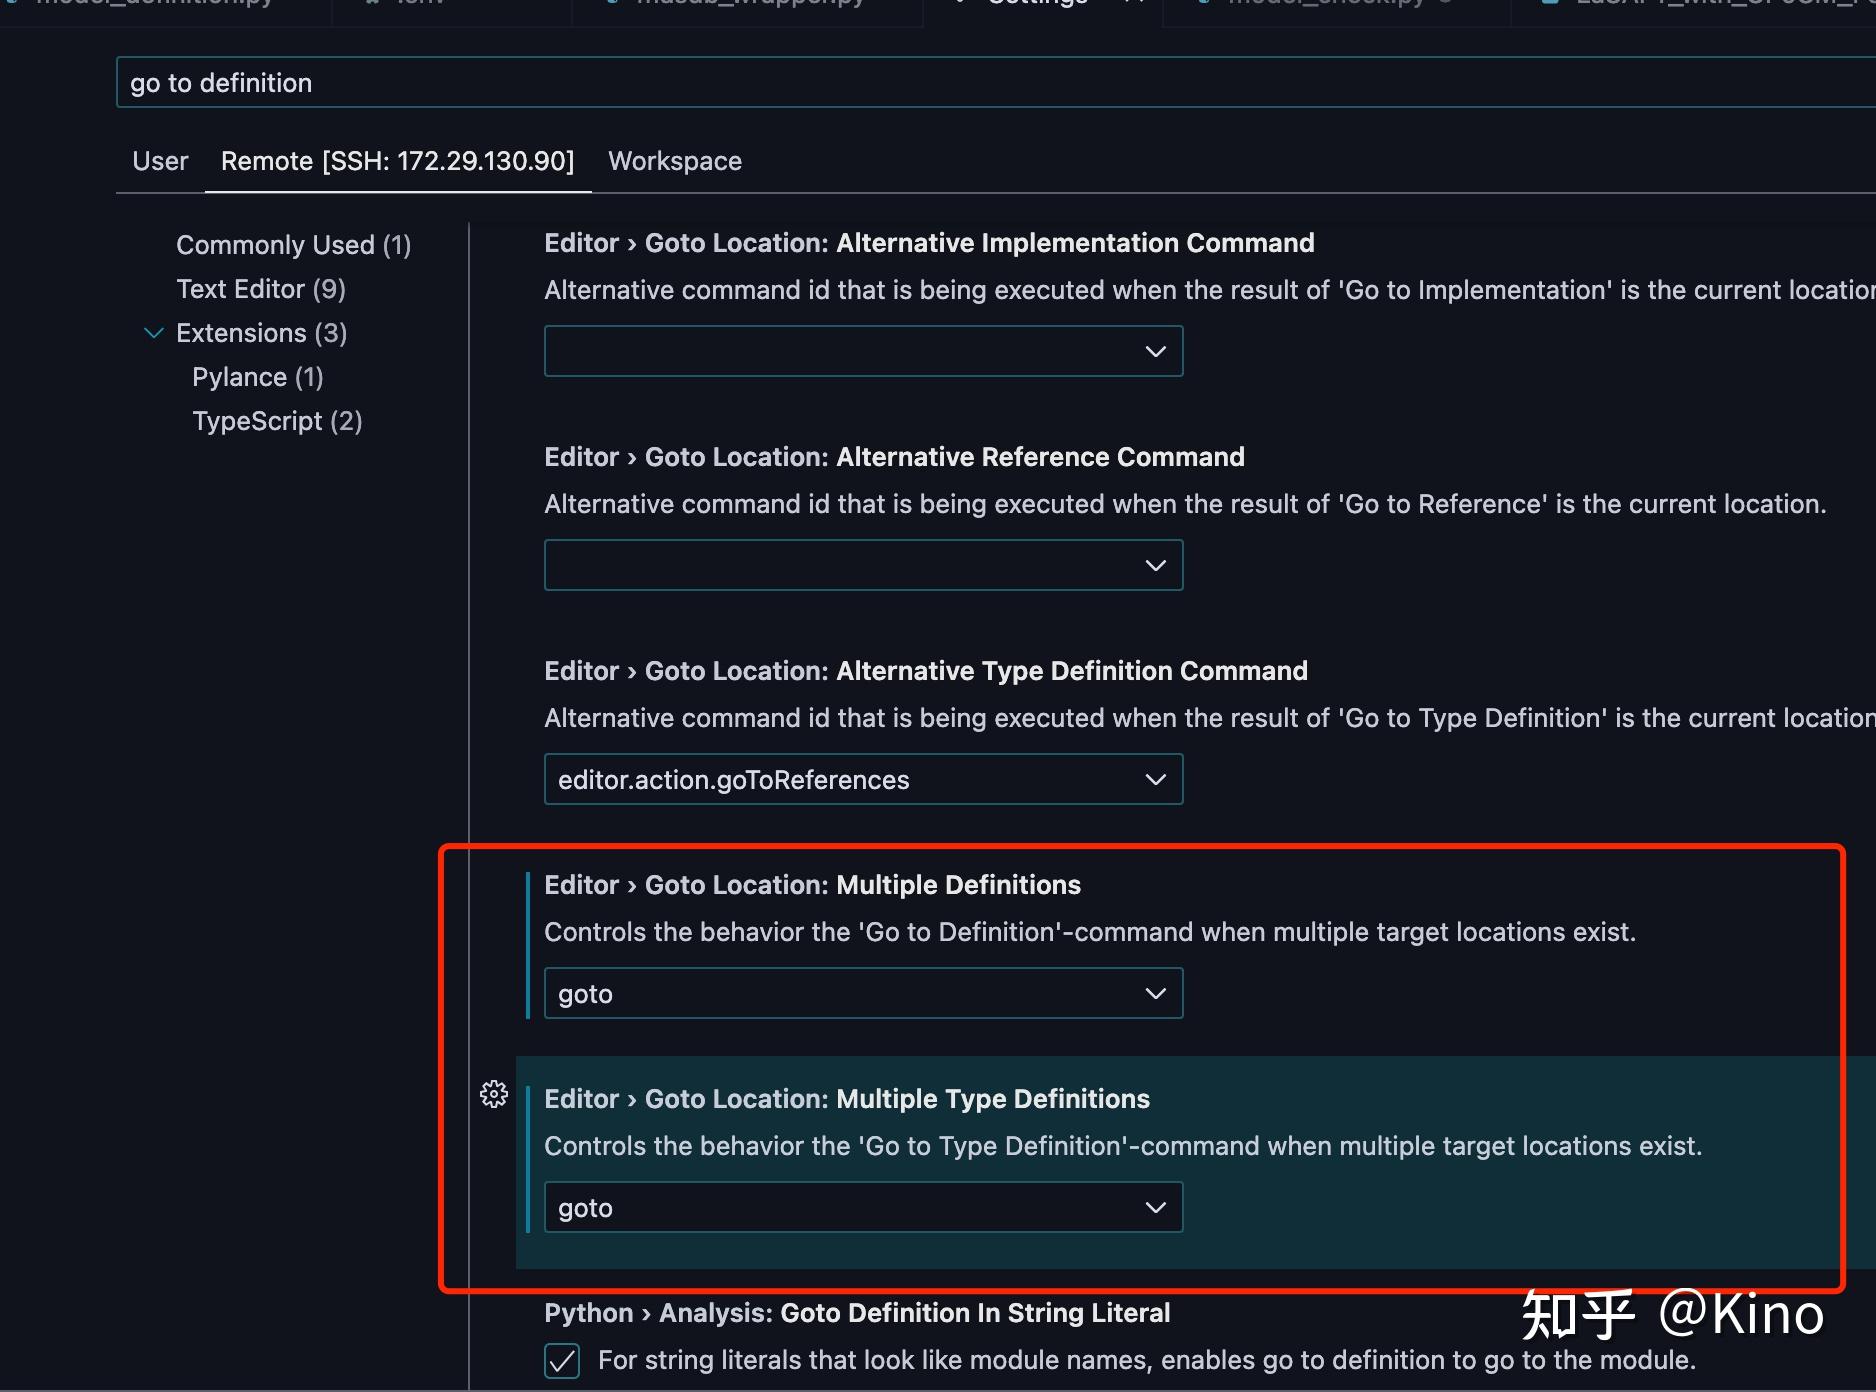Click 'For string literals that look like module names' text
The image size is (1876, 1392).
pyautogui.click(x=1147, y=1360)
